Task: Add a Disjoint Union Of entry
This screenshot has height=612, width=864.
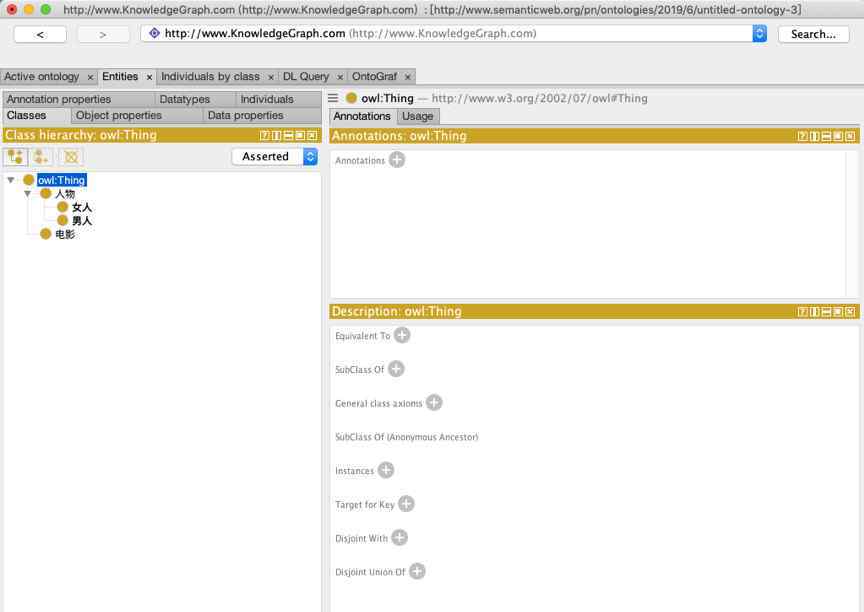Action: 417,571
